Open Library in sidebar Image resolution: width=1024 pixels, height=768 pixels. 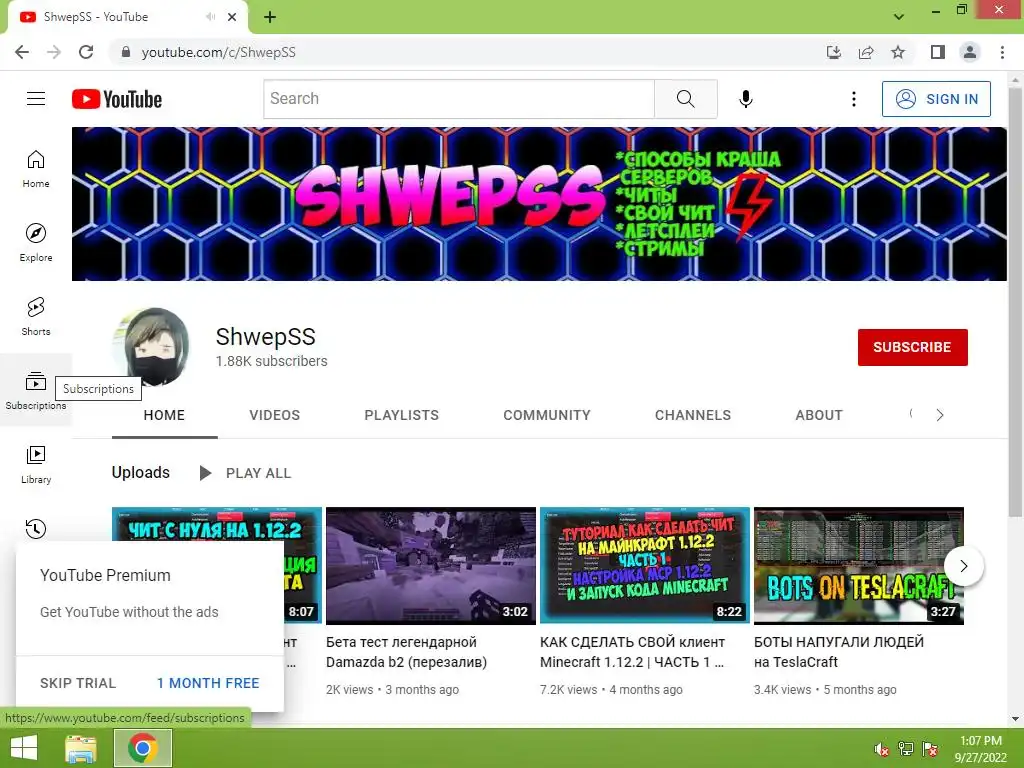tap(36, 464)
